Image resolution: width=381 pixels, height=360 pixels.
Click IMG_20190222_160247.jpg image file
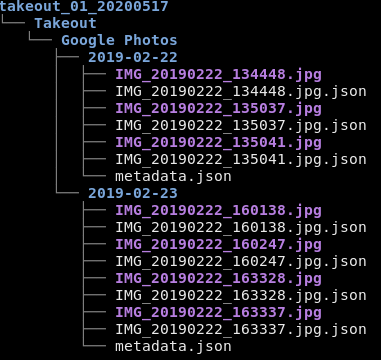click(x=218, y=245)
